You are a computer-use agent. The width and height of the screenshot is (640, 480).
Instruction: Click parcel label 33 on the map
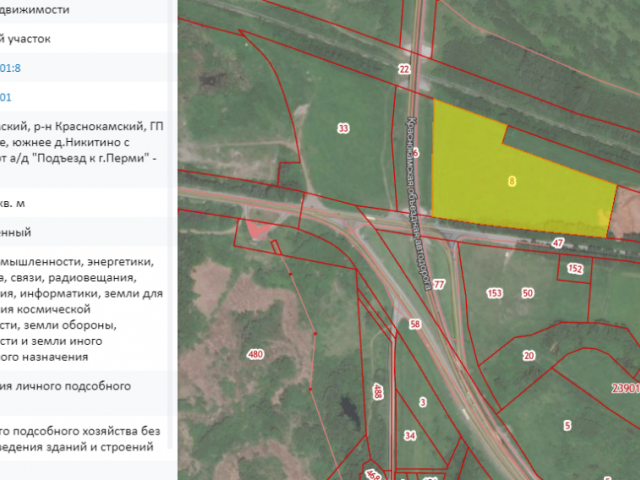coord(343,129)
